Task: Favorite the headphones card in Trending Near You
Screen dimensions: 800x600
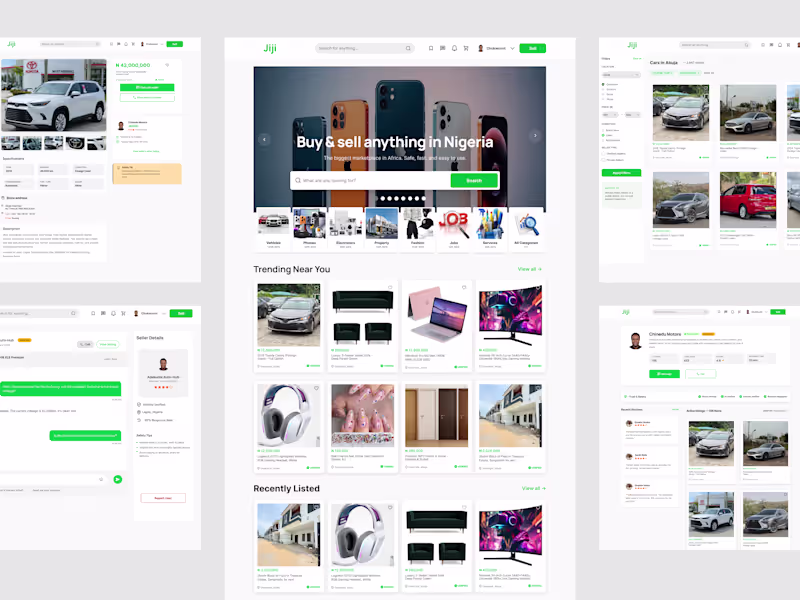Action: pos(316,388)
